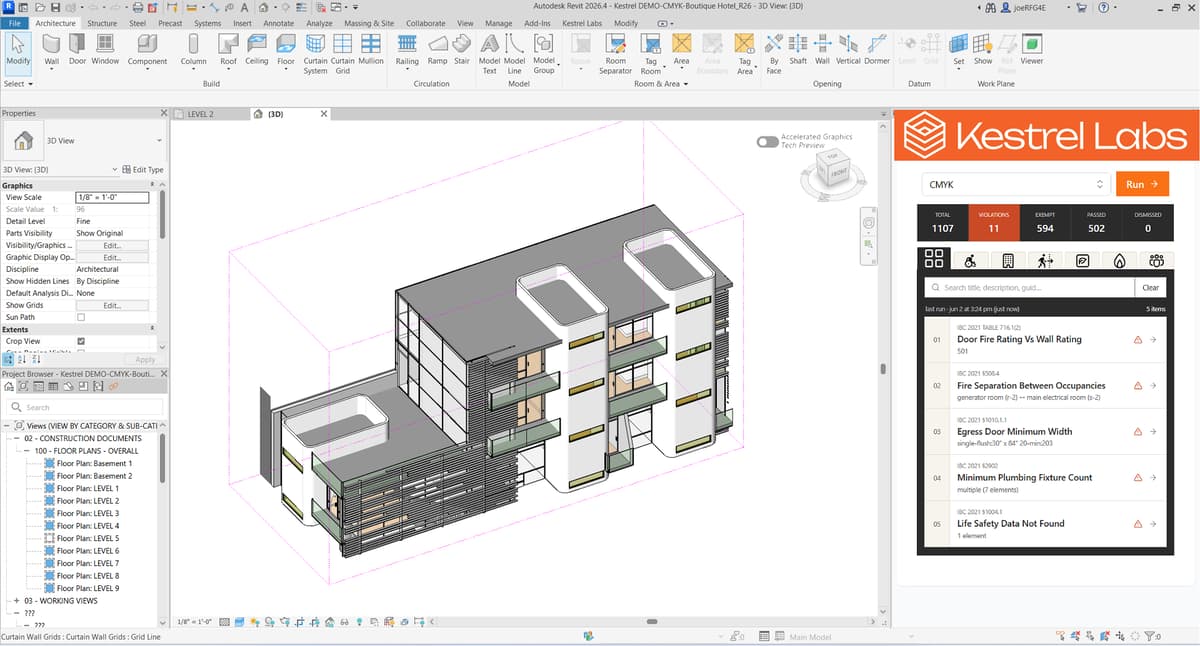This screenshot has width=1200, height=646.
Task: Open the Massing & Site ribbon tab
Action: click(x=369, y=22)
